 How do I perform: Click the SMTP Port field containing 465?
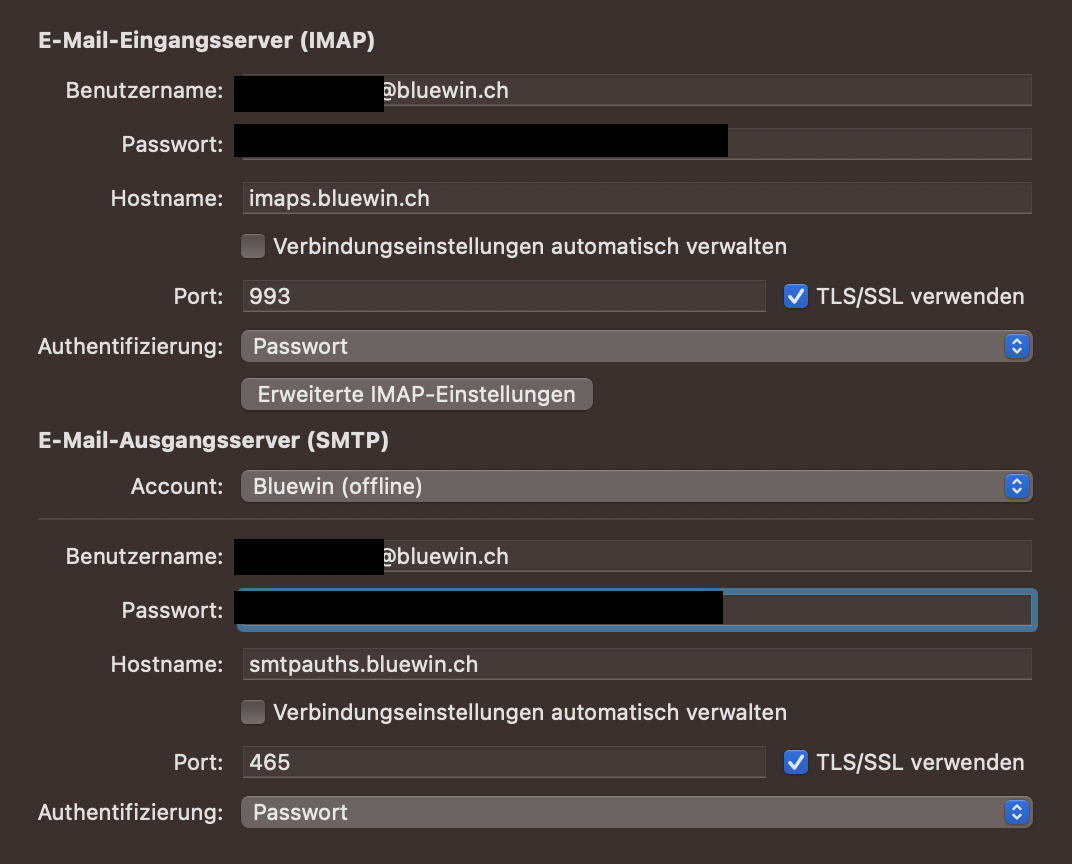[504, 762]
